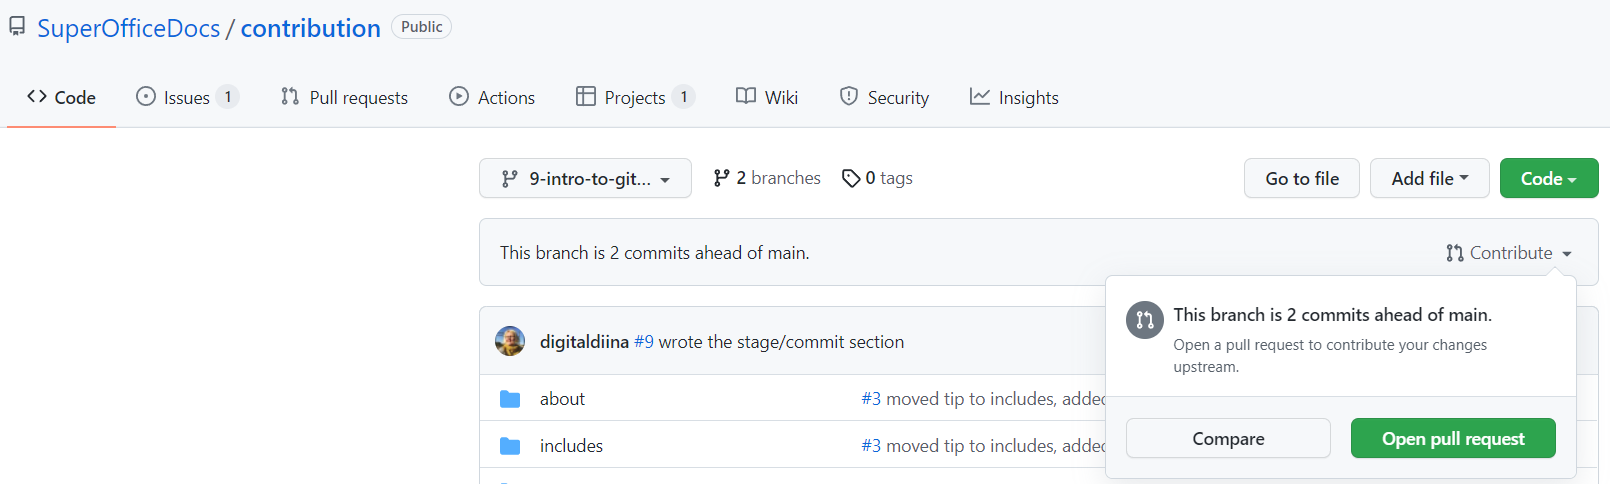This screenshot has width=1610, height=484.
Task: Open the #3 link in the about row
Action: [x=871, y=399]
